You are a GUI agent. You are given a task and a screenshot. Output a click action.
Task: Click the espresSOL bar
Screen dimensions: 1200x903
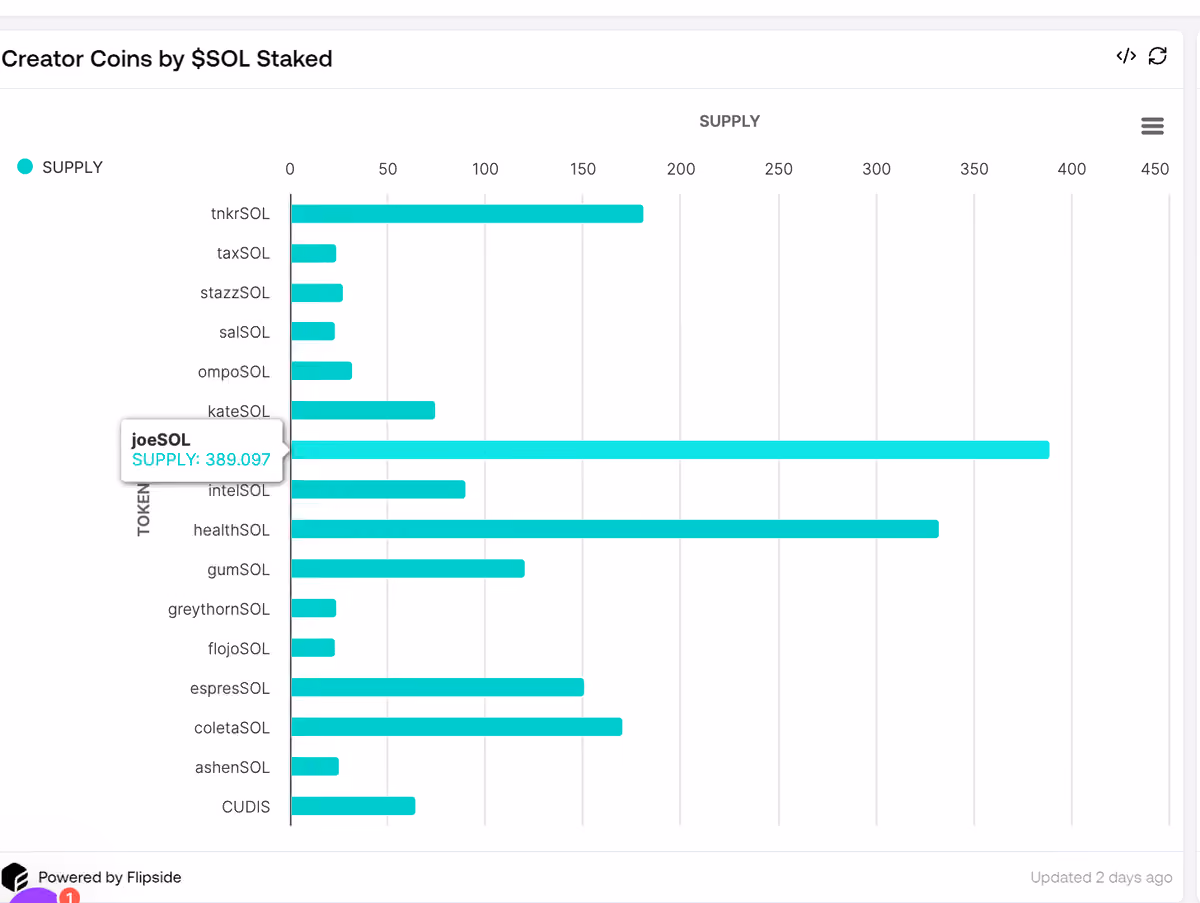click(x=437, y=688)
